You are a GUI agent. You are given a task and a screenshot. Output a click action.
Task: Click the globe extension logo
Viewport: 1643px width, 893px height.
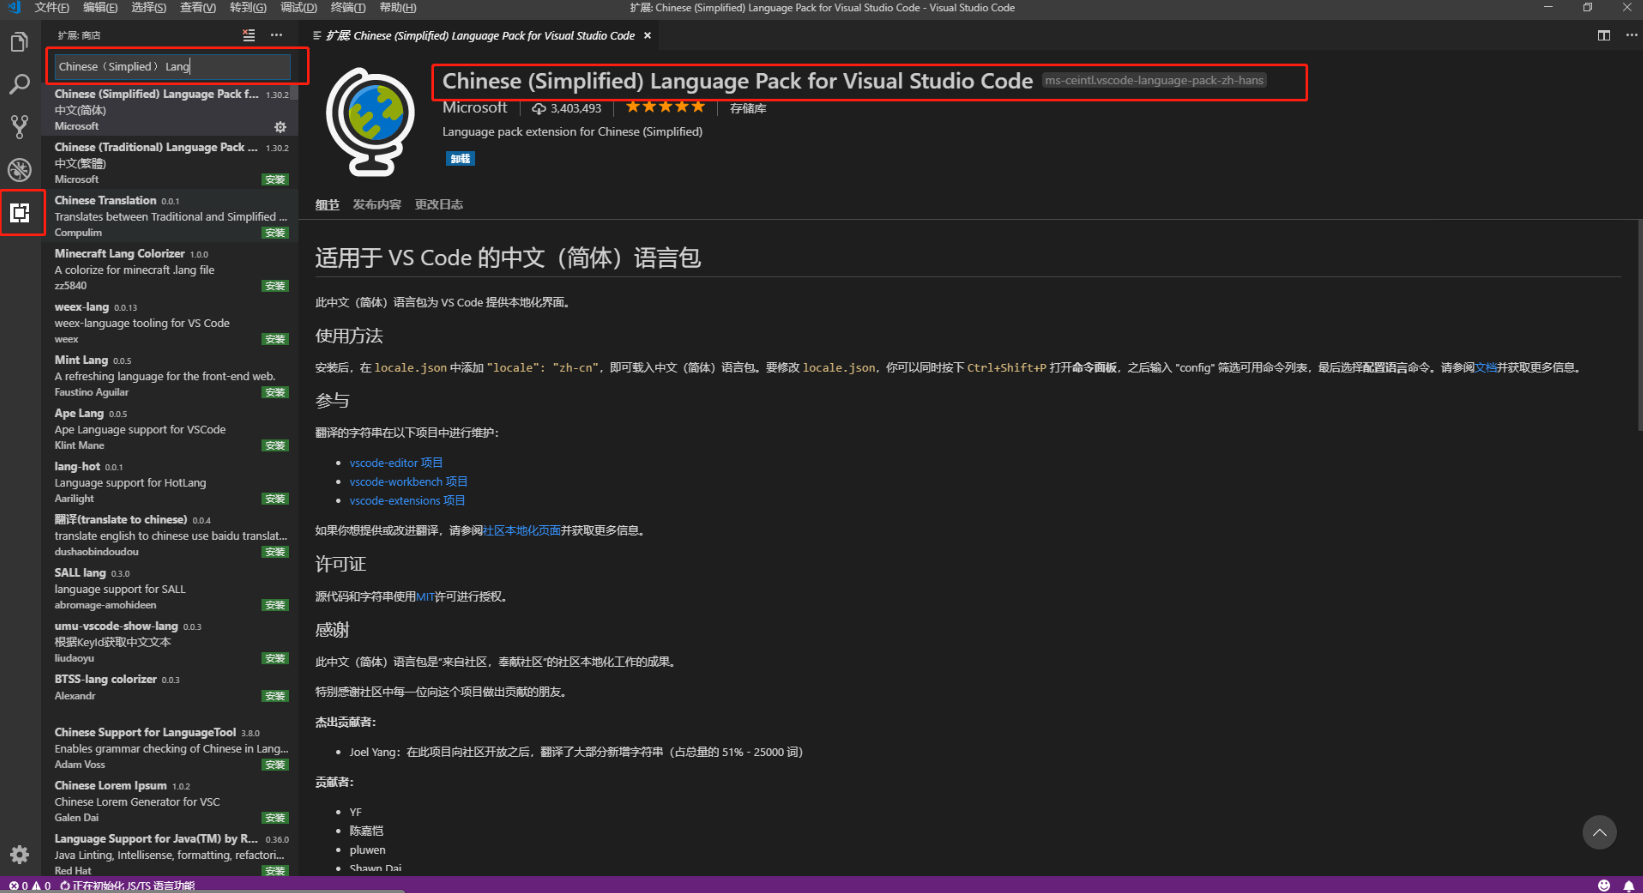pyautogui.click(x=370, y=121)
